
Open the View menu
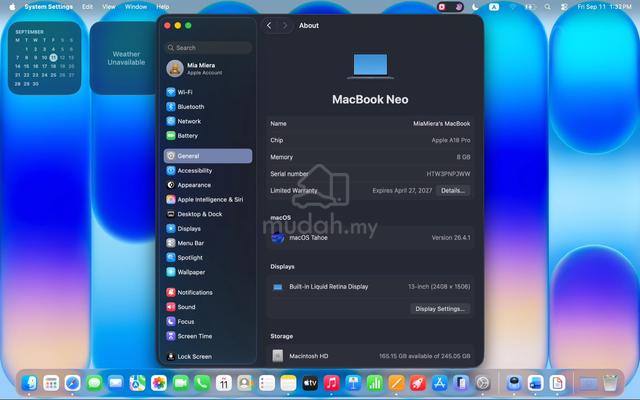(109, 7)
